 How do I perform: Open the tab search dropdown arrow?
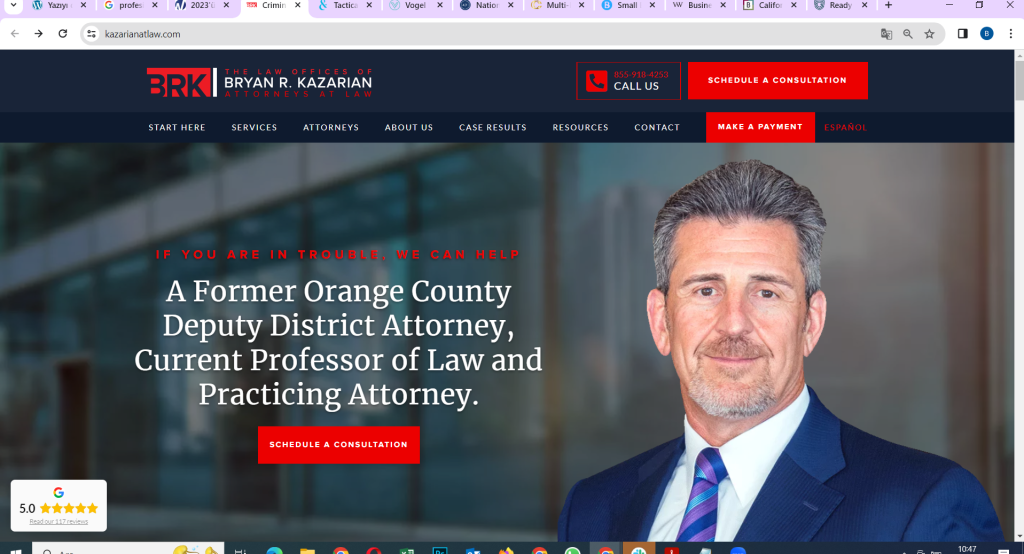[x=13, y=5]
